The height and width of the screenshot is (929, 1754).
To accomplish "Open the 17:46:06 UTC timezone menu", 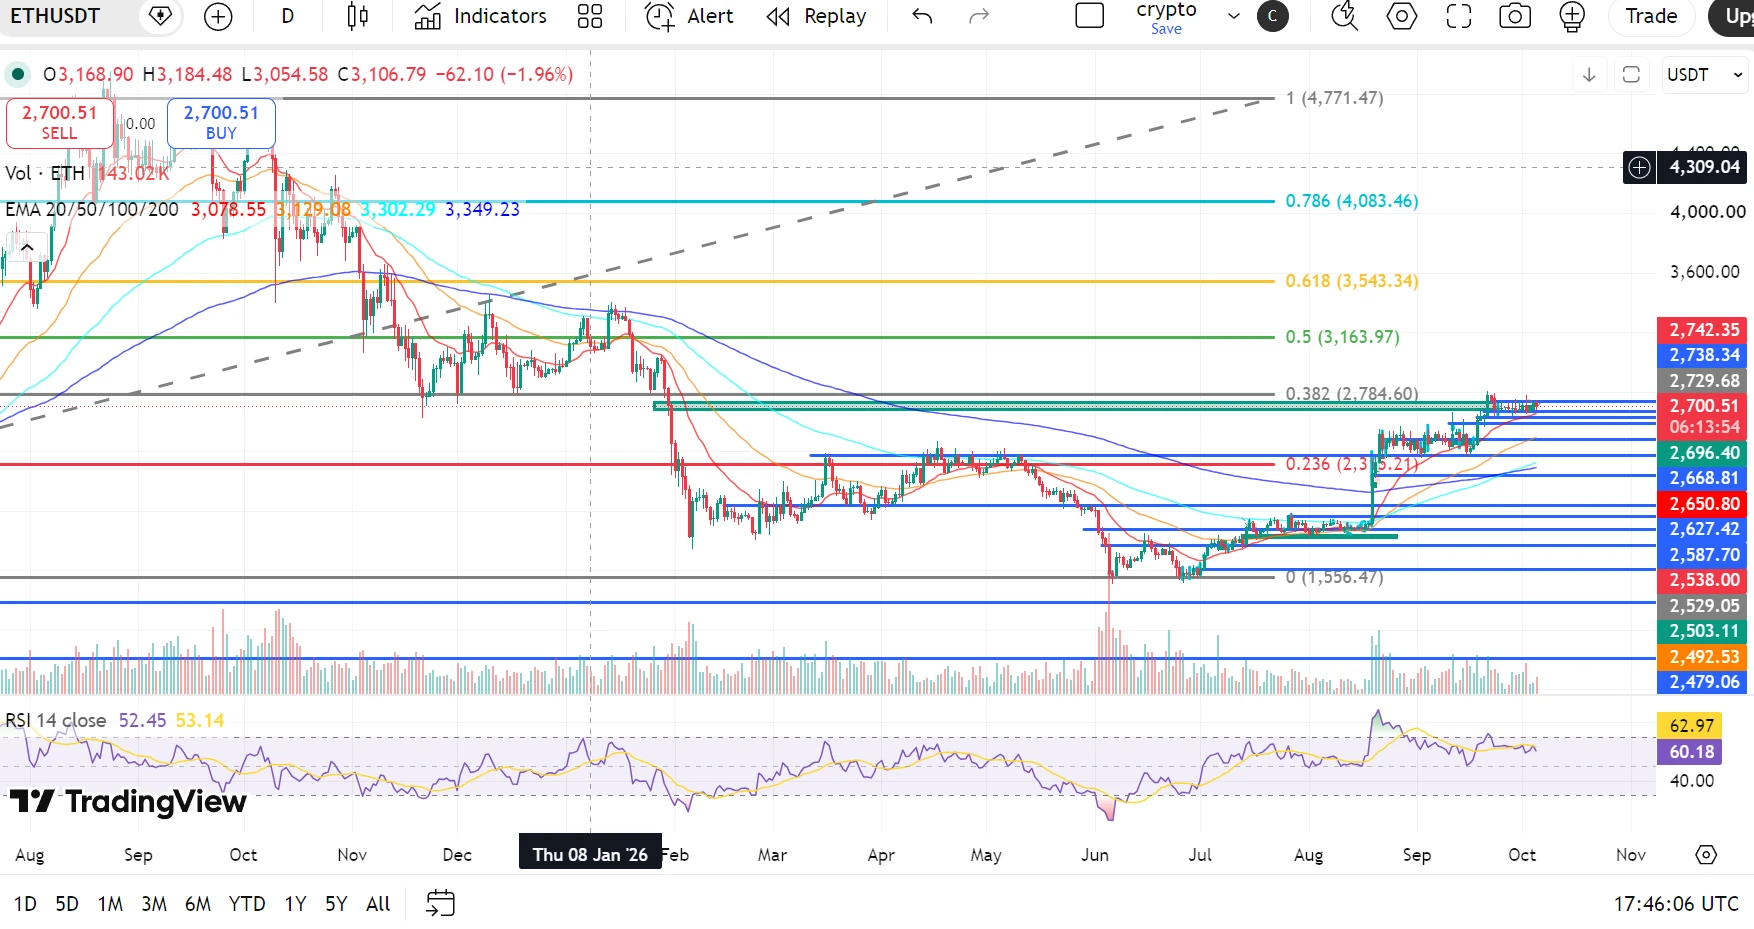I will click(1676, 904).
